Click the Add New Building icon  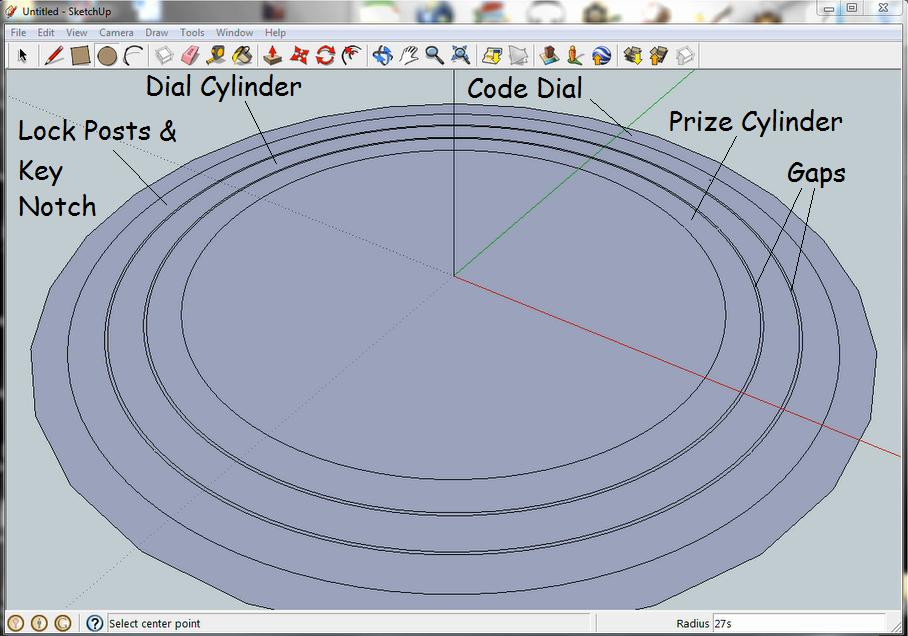pos(549,56)
